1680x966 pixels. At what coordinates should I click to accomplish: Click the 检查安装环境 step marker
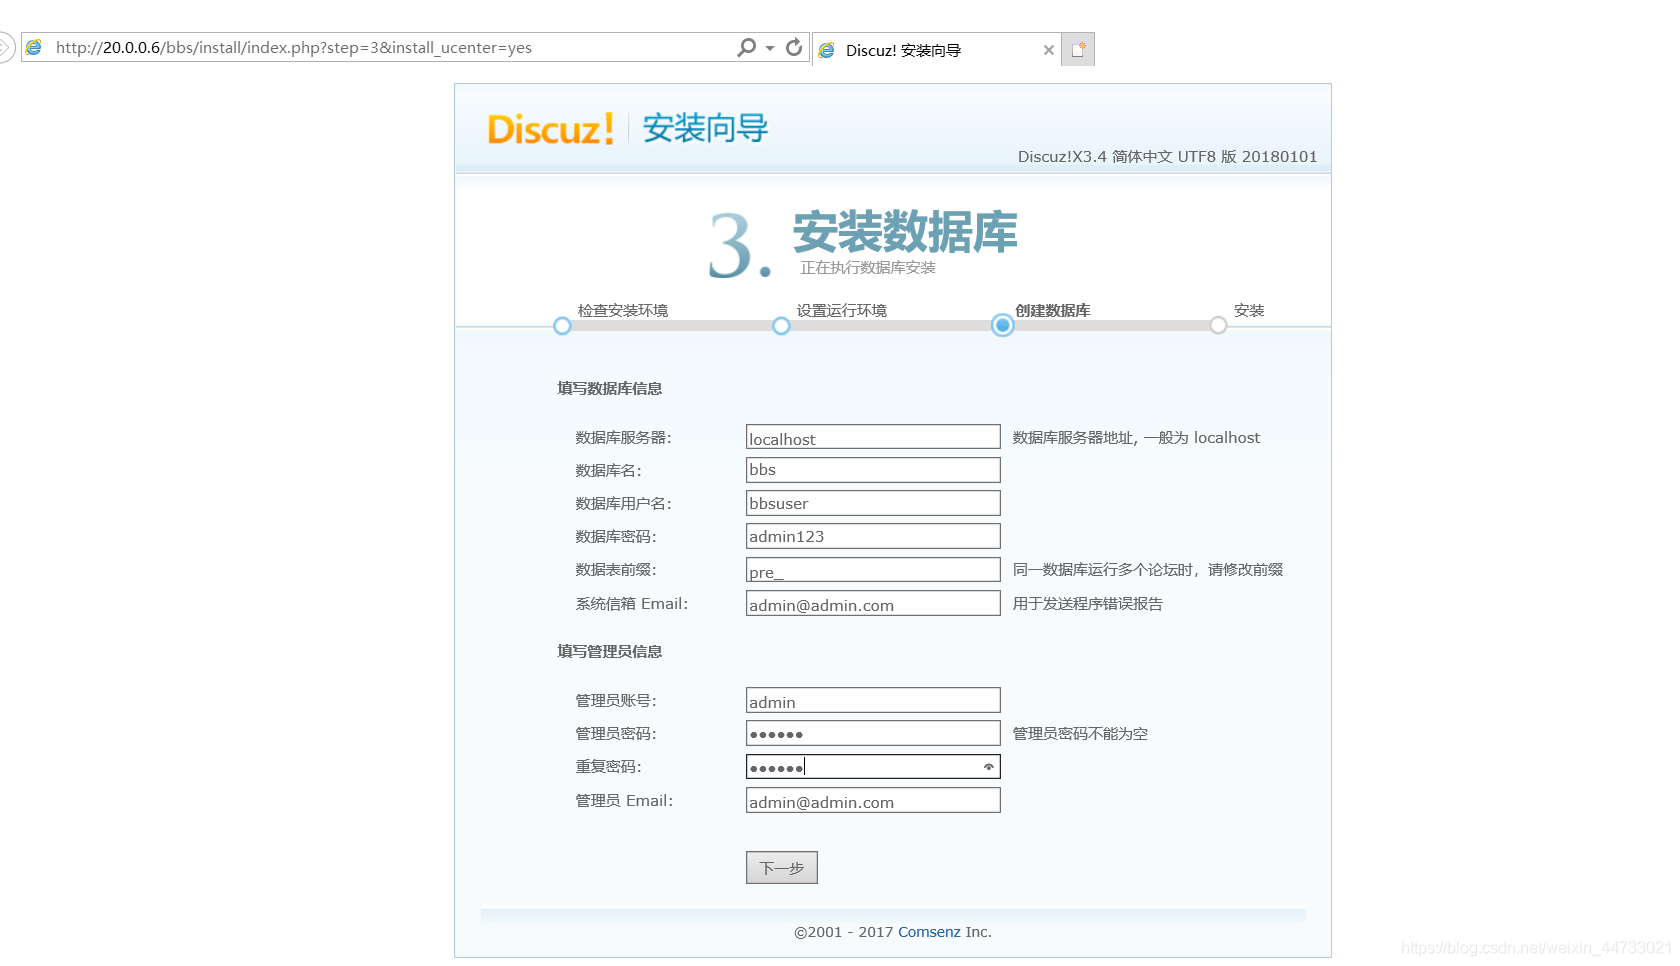[562, 326]
